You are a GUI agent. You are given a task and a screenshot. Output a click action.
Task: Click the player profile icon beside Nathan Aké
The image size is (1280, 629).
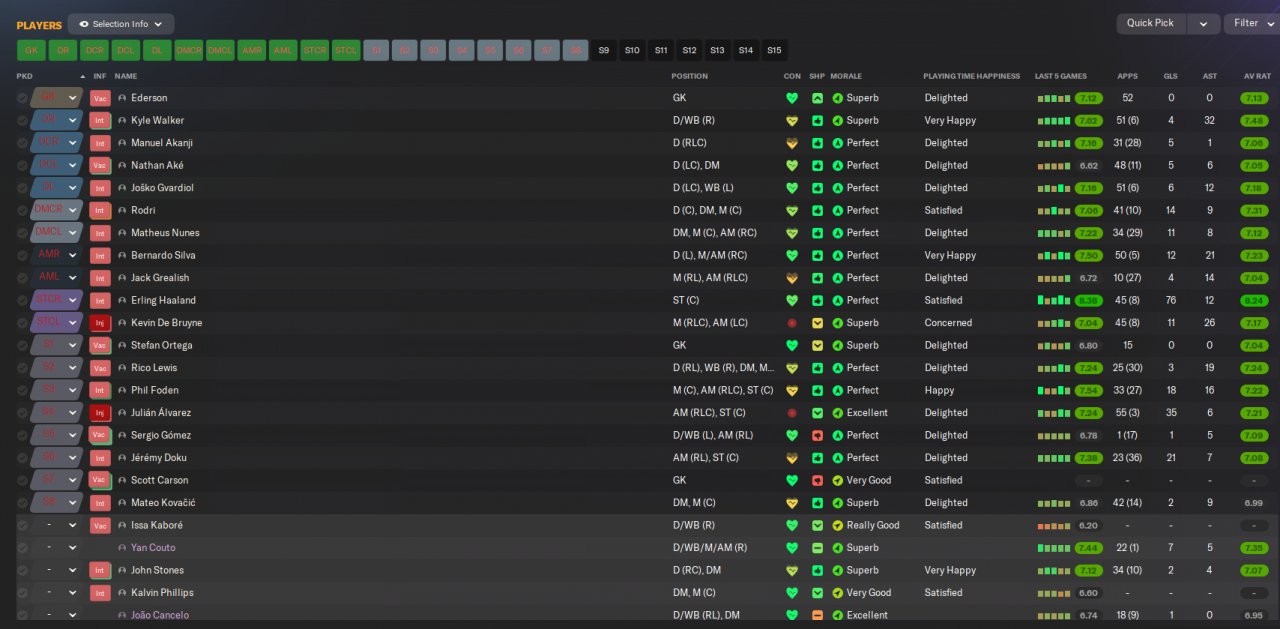[x=122, y=165]
